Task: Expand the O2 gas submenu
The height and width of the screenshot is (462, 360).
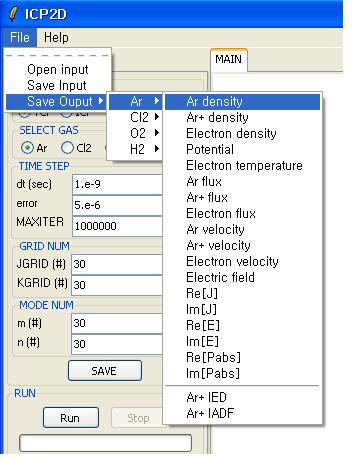Action: (x=136, y=133)
